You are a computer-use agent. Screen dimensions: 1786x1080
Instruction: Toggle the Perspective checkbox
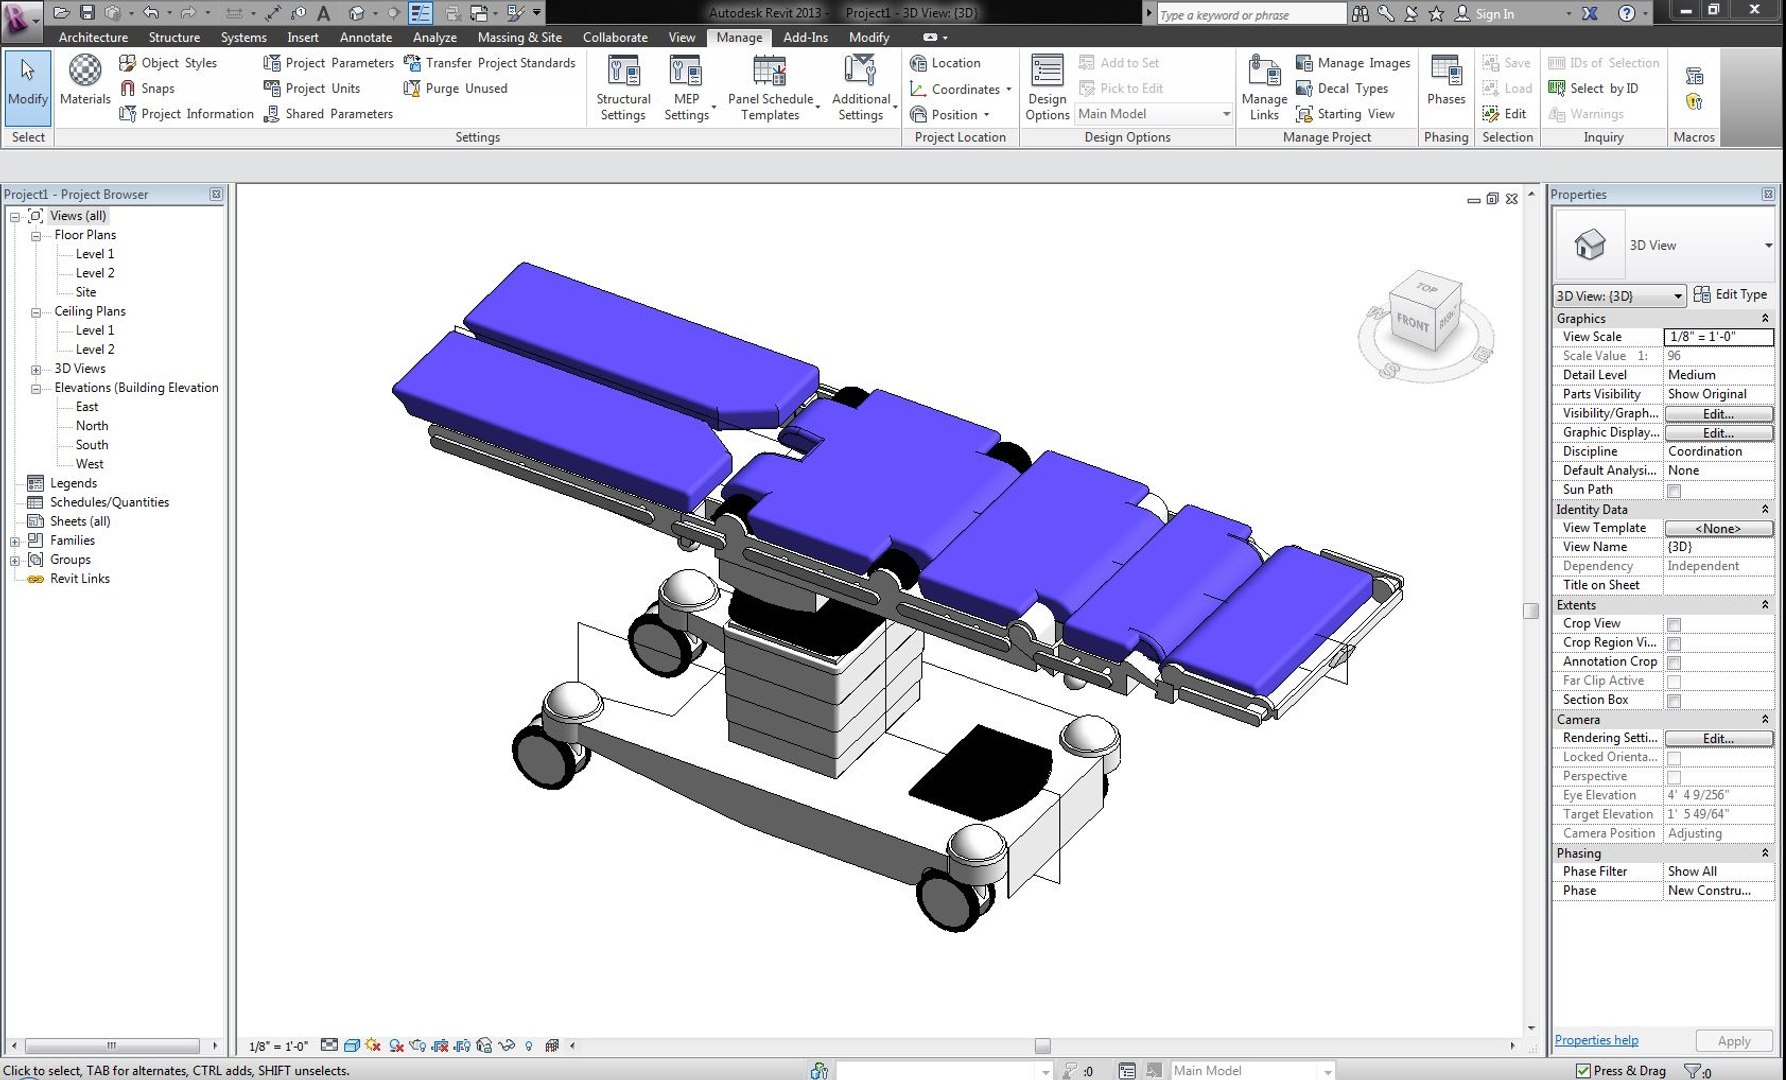pyautogui.click(x=1674, y=777)
